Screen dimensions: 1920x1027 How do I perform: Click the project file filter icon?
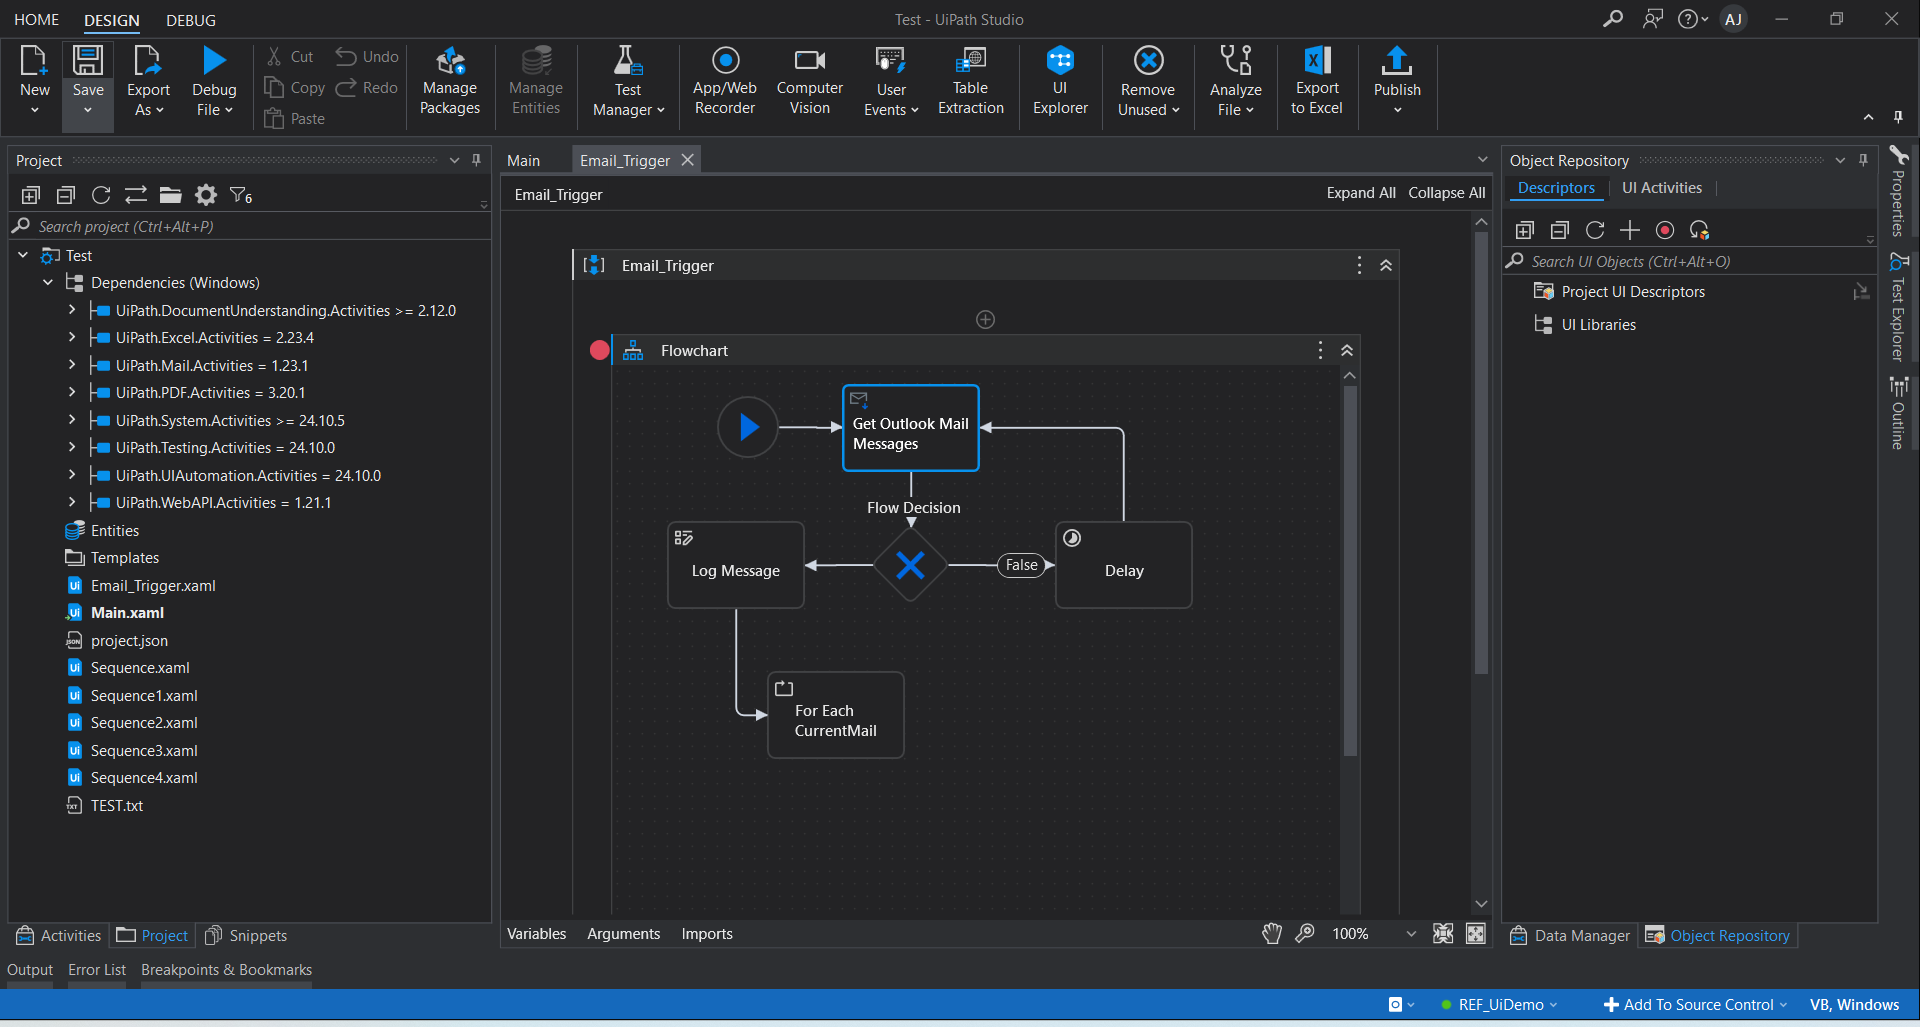click(241, 195)
